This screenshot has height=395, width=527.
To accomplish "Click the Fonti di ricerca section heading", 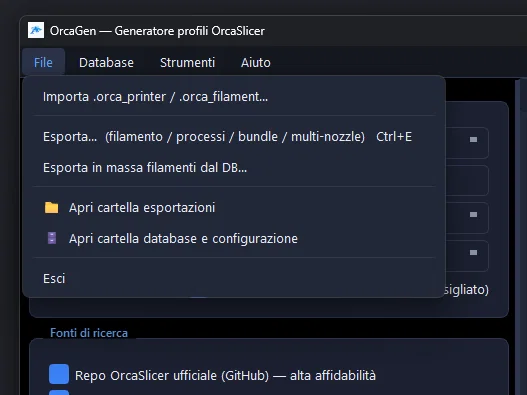I will (89, 333).
